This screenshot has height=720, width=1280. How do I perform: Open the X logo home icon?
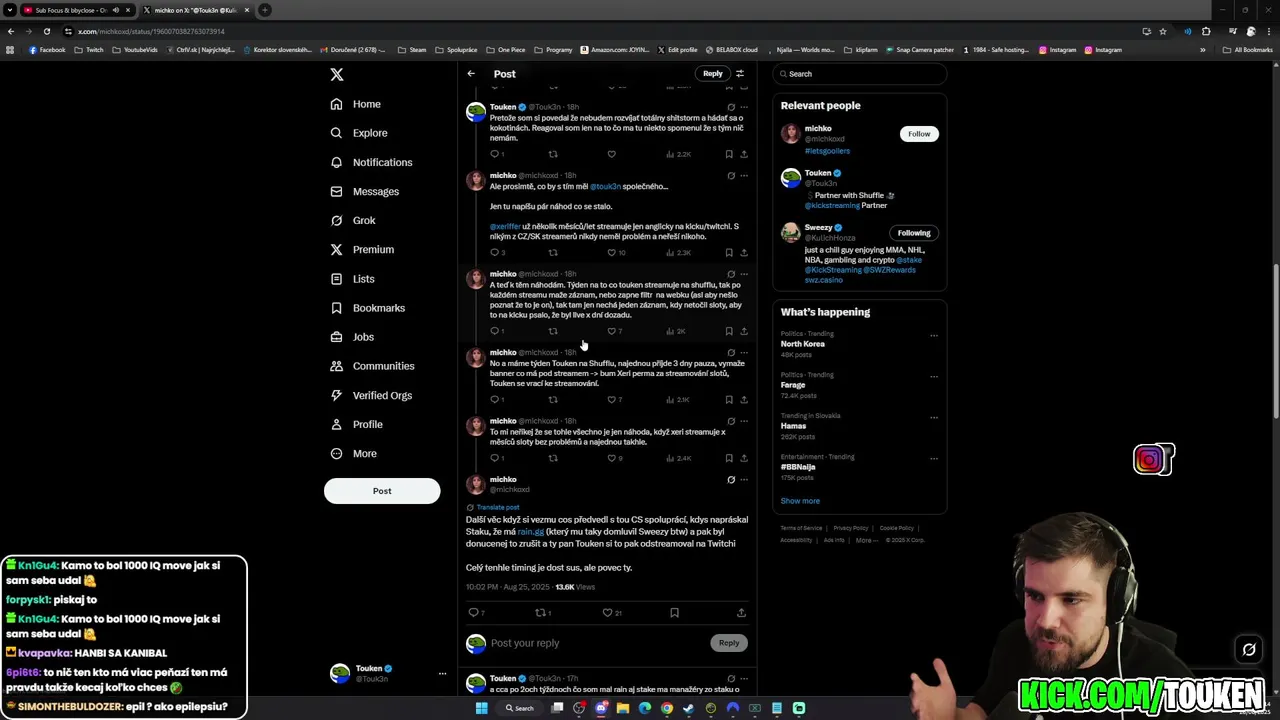pyautogui.click(x=337, y=75)
